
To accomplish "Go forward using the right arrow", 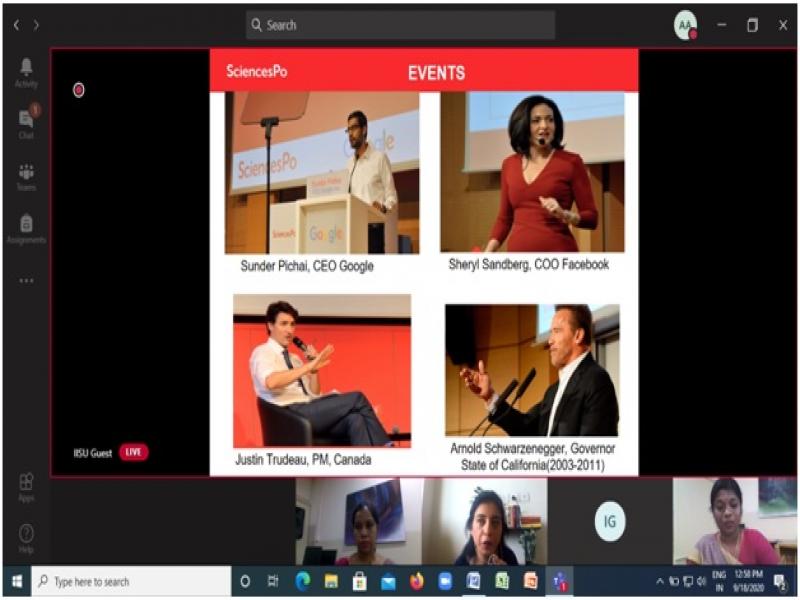I will coord(36,25).
